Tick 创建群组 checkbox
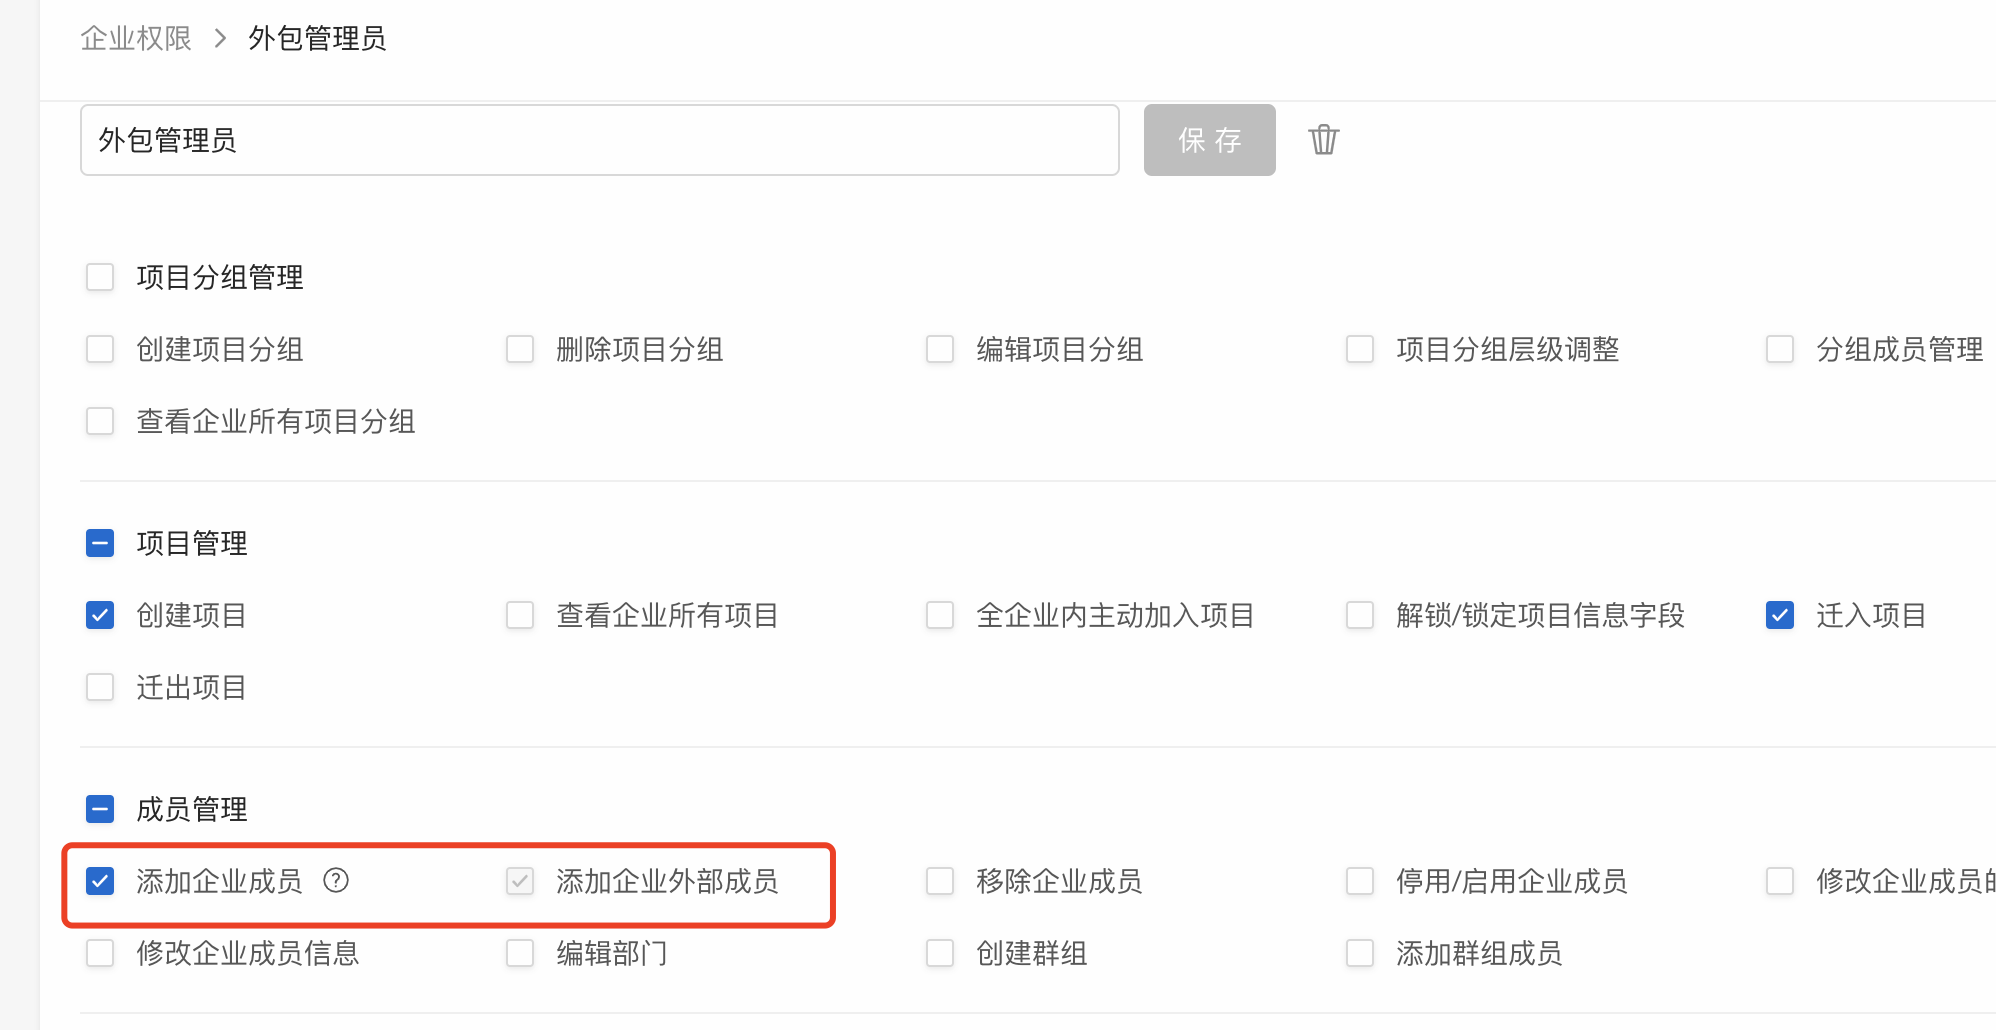The width and height of the screenshot is (1996, 1030). 940,953
